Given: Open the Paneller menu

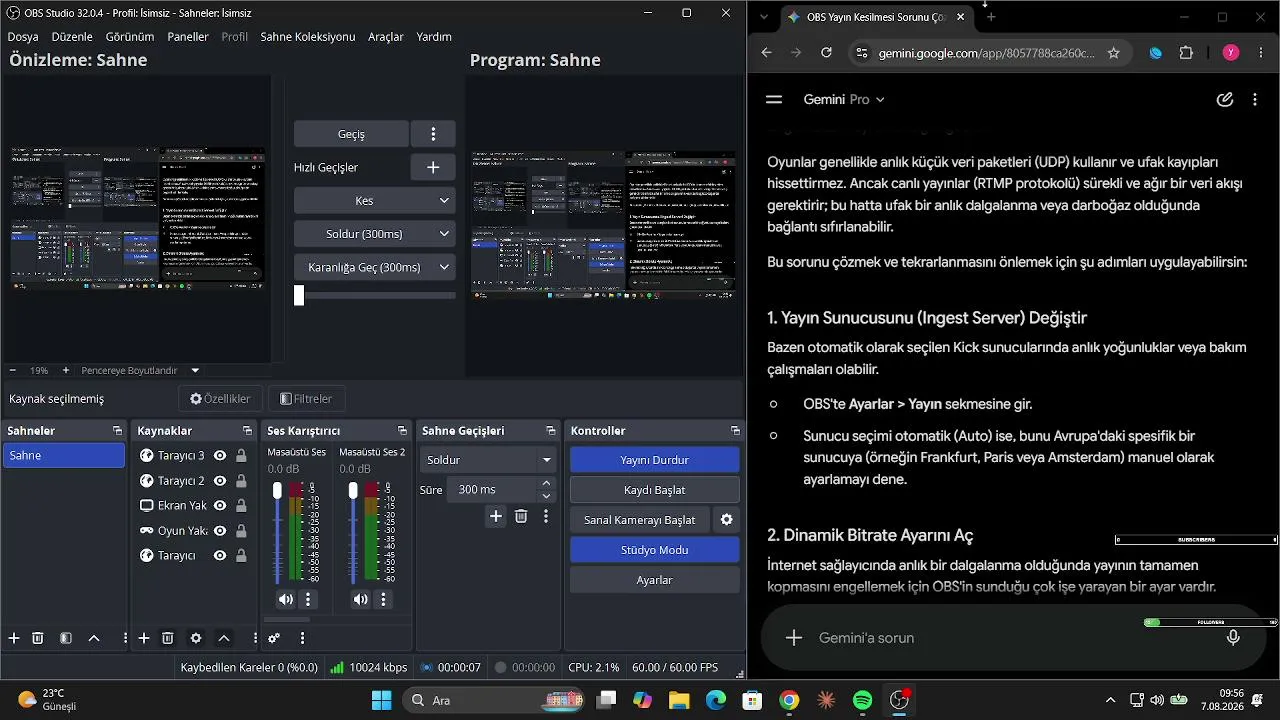Looking at the screenshot, I should 188,37.
